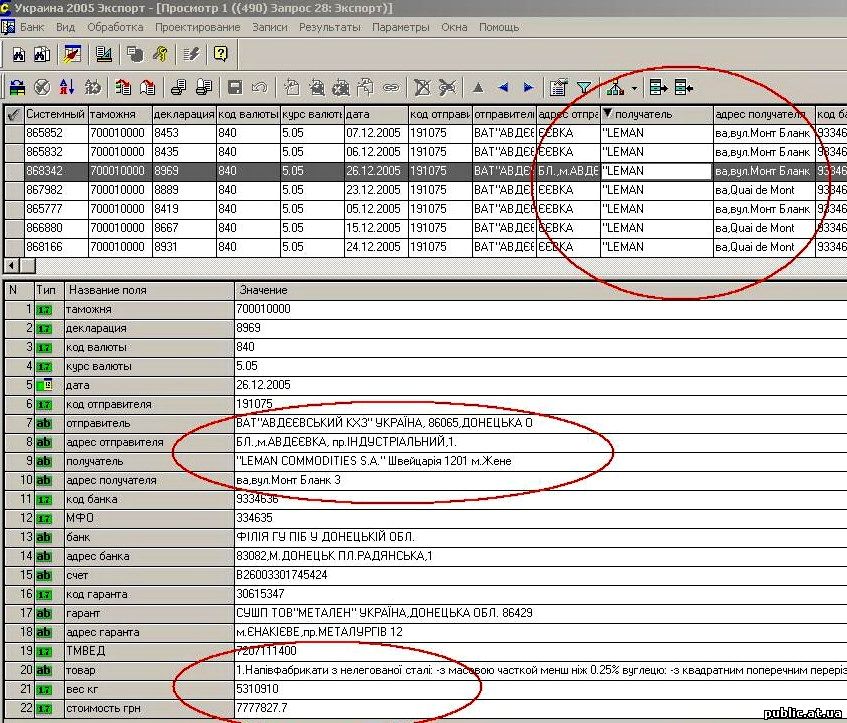Open the Обработка menu
Viewport: 847px width, 723px height.
click(x=115, y=27)
